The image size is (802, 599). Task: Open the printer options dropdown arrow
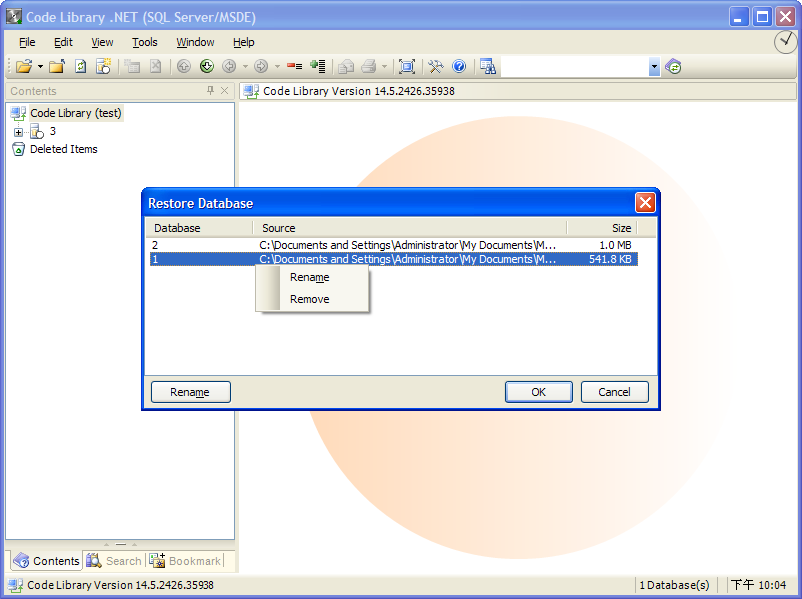pyautogui.click(x=384, y=66)
